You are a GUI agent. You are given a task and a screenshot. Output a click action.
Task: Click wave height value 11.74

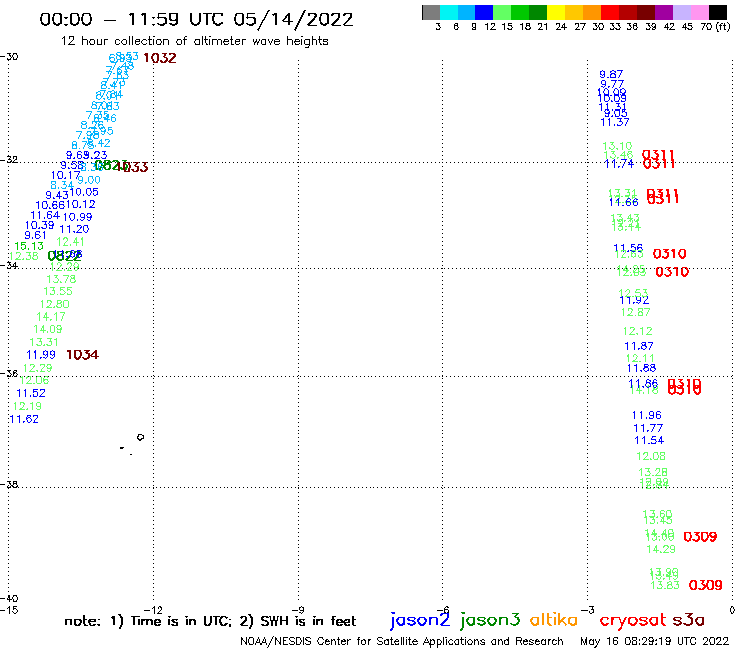tap(619, 164)
